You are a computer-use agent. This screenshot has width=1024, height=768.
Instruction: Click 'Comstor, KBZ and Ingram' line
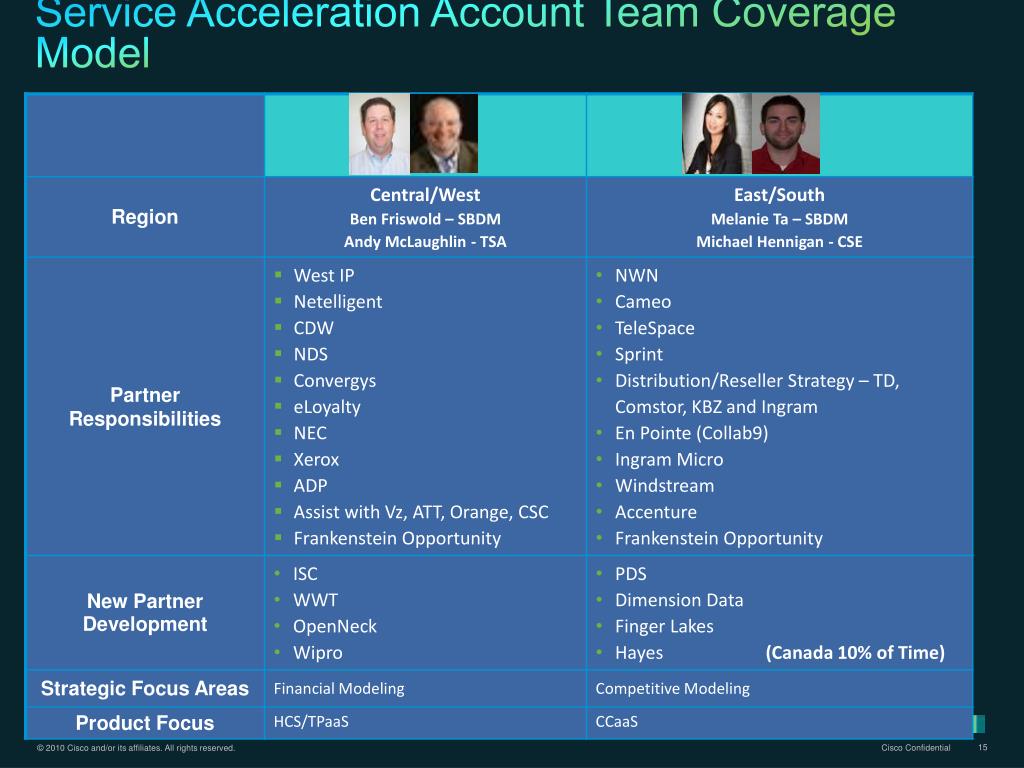716,407
